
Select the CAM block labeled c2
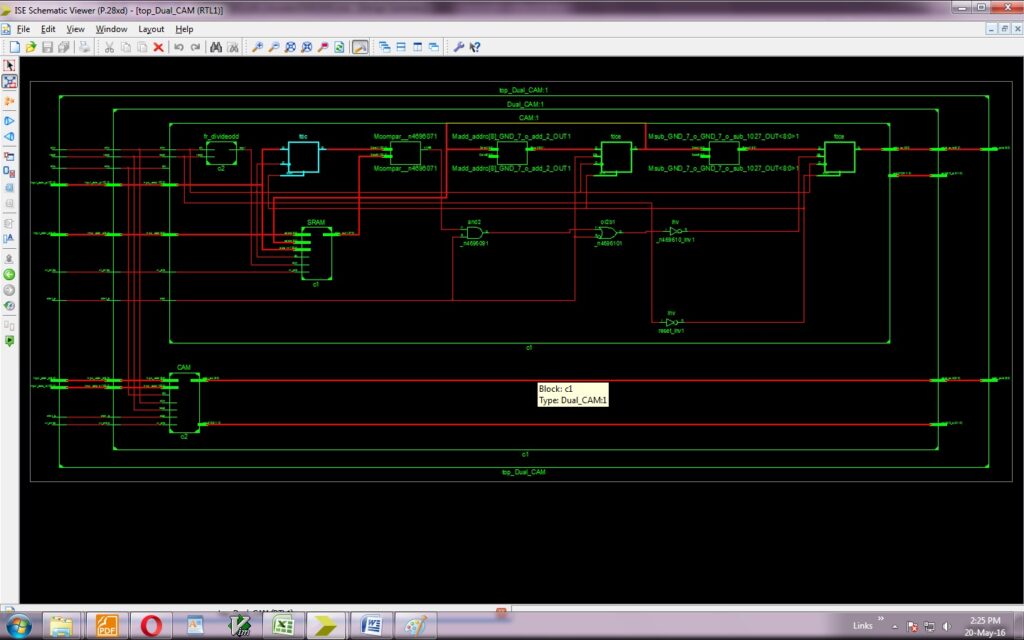(x=185, y=400)
